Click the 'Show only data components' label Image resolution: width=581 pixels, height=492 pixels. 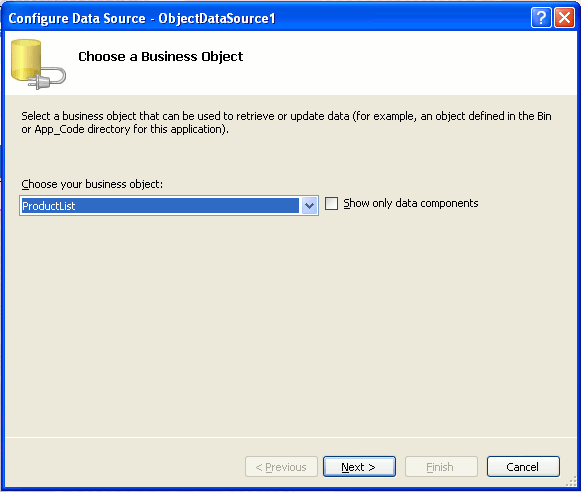tap(411, 203)
